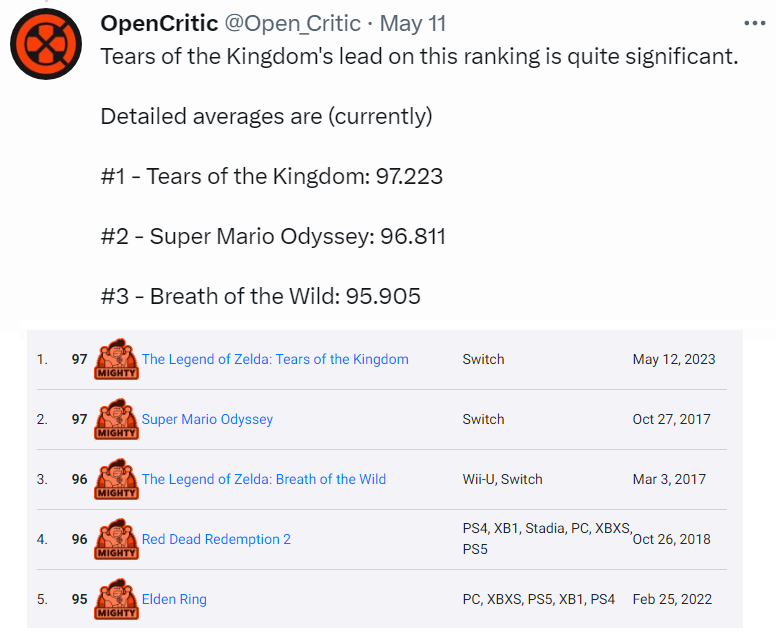Open the Elden Ring game link
Image resolution: width=776 pixels, height=644 pixels.
point(174,599)
